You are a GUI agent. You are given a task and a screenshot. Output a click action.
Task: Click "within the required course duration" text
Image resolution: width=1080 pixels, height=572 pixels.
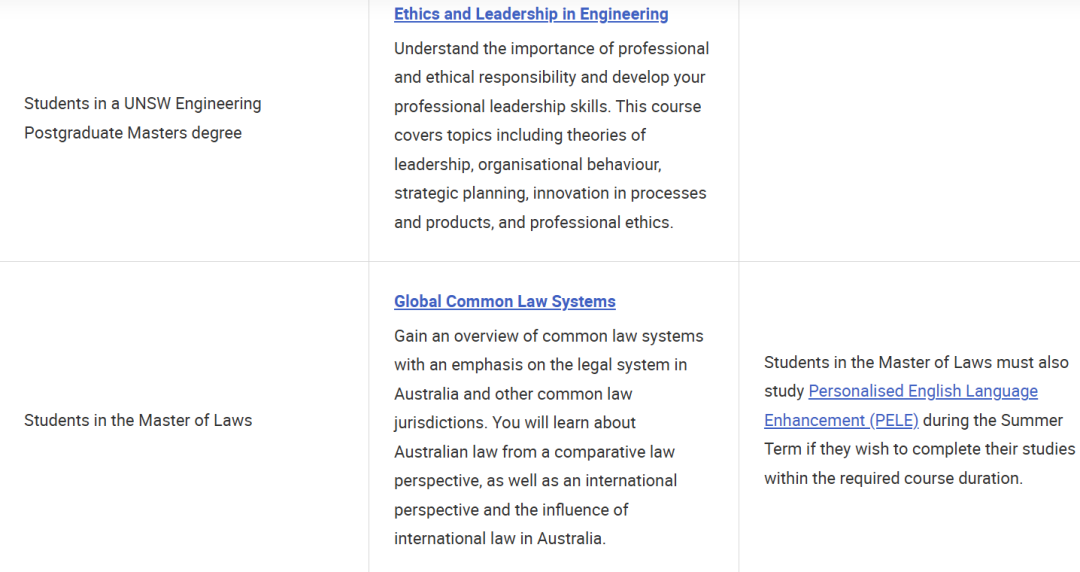click(x=893, y=478)
